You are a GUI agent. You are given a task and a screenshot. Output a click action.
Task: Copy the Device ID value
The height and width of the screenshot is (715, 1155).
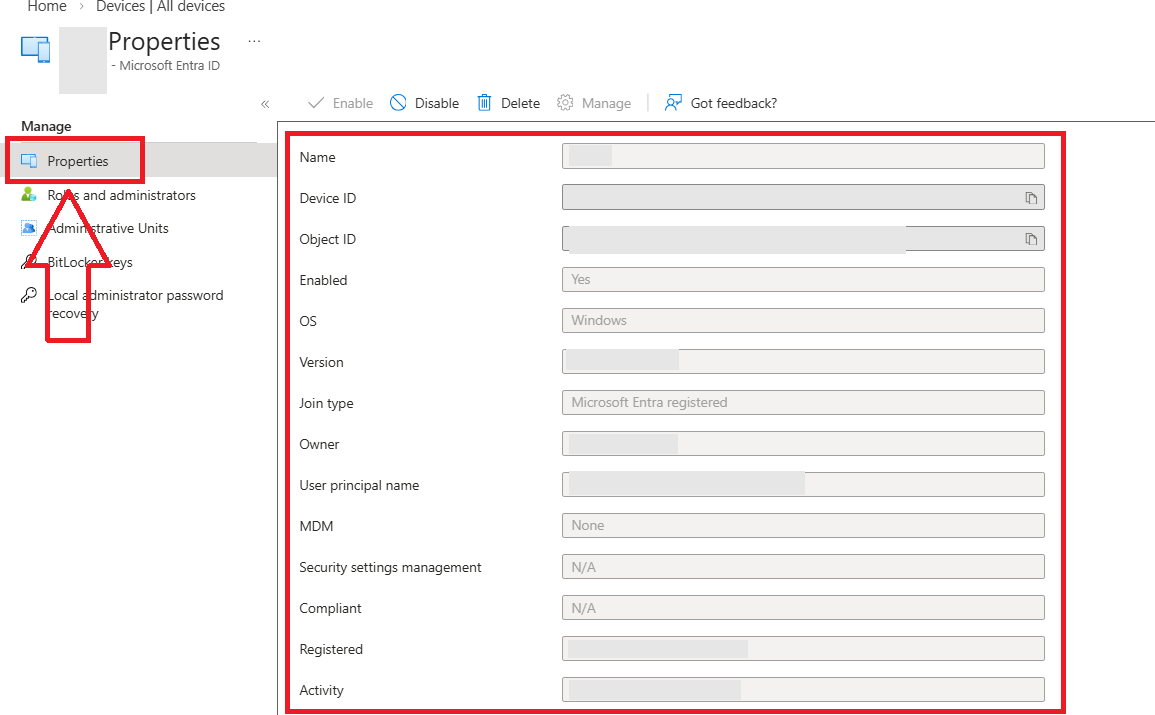pos(1031,198)
